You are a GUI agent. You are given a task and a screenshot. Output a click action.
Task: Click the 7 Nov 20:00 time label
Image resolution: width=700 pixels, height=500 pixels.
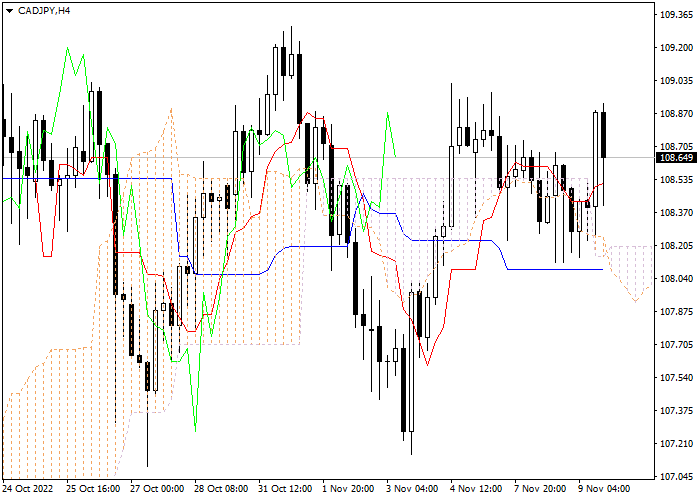[540, 489]
